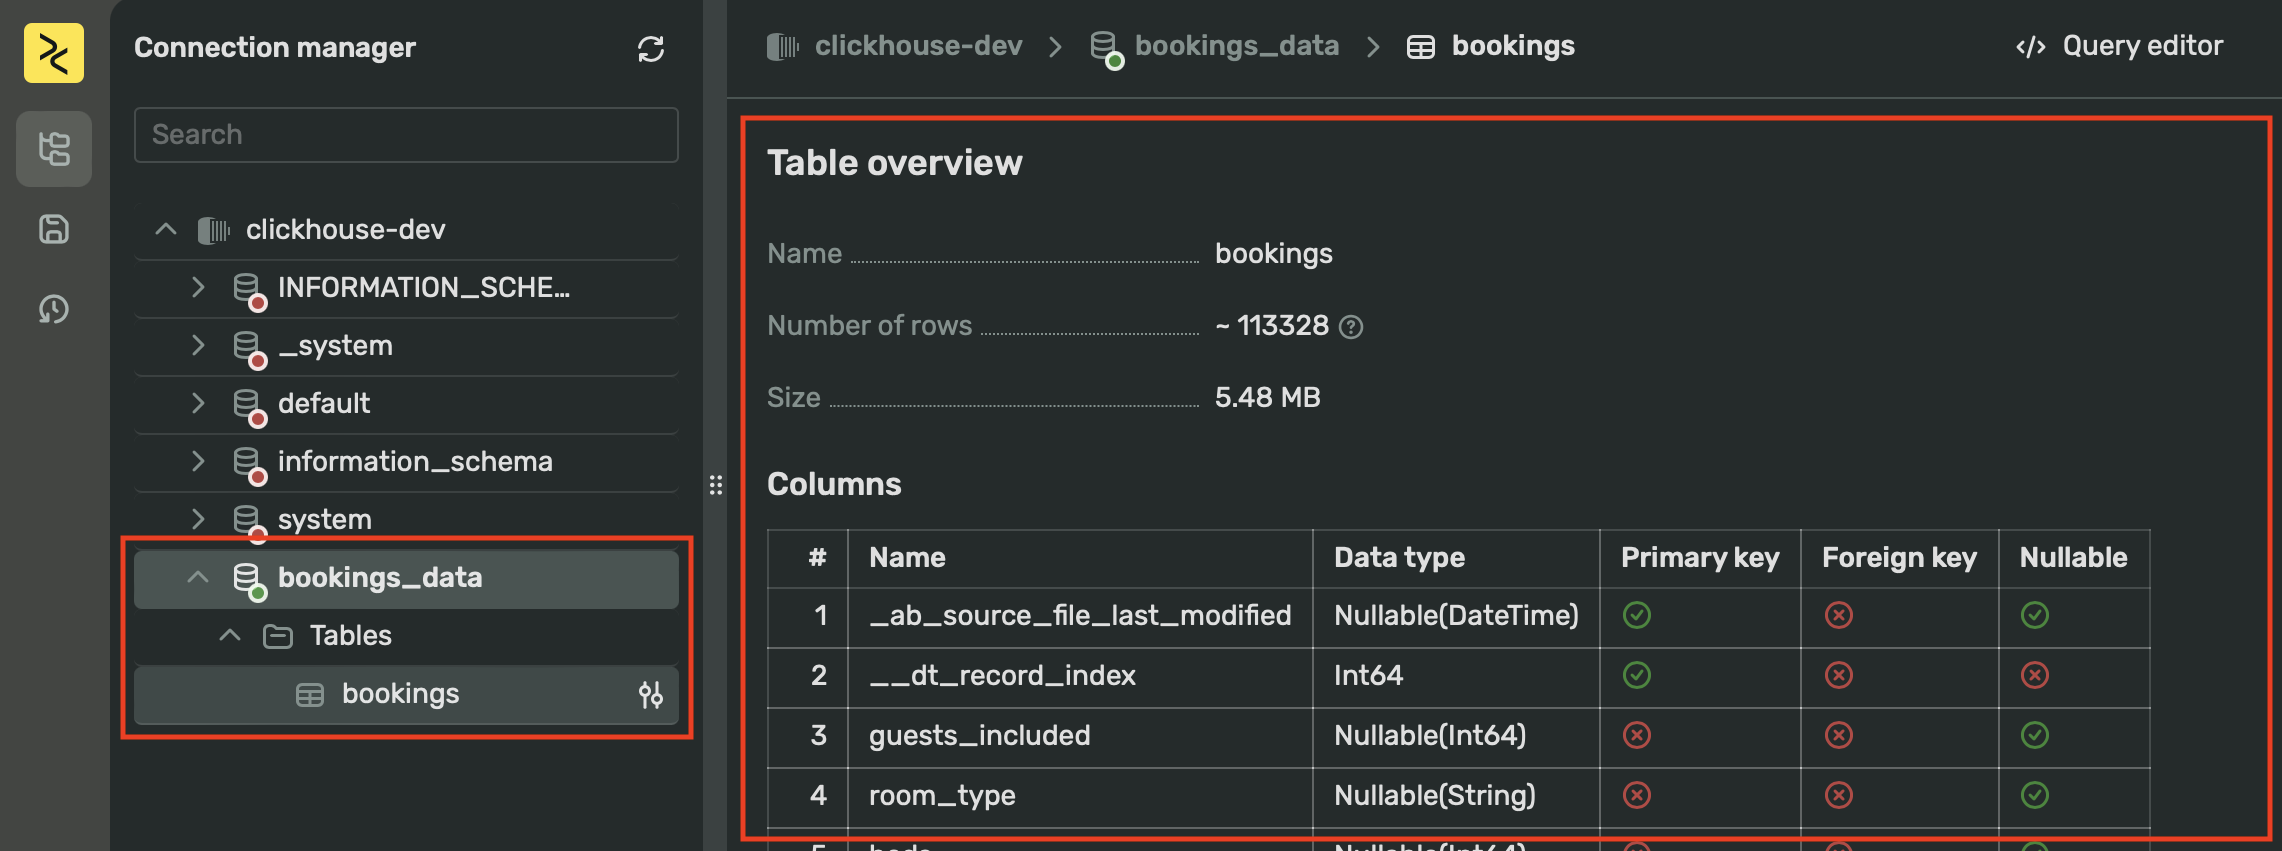Collapse the clickhouse-dev connection
2282x851 pixels.
166,229
